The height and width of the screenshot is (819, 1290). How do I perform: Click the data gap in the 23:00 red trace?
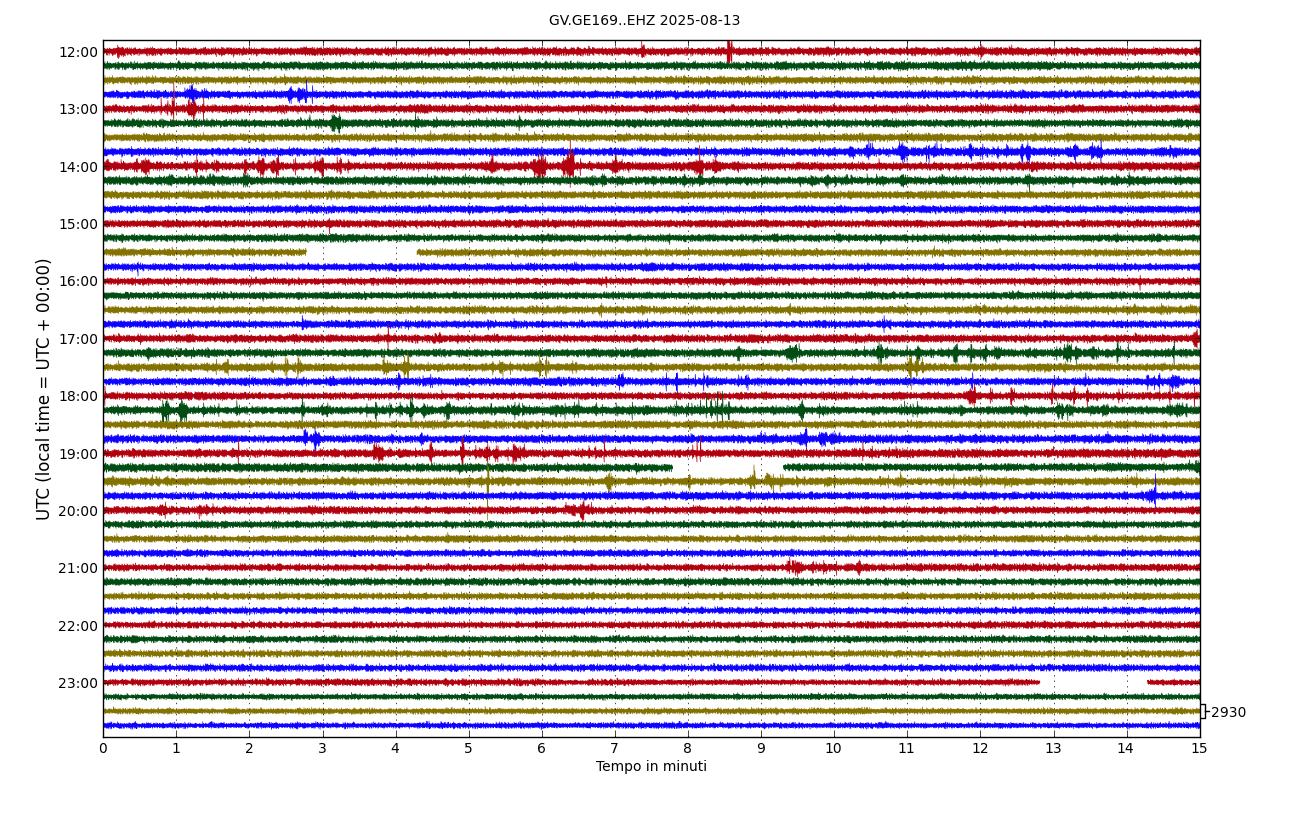[1092, 682]
